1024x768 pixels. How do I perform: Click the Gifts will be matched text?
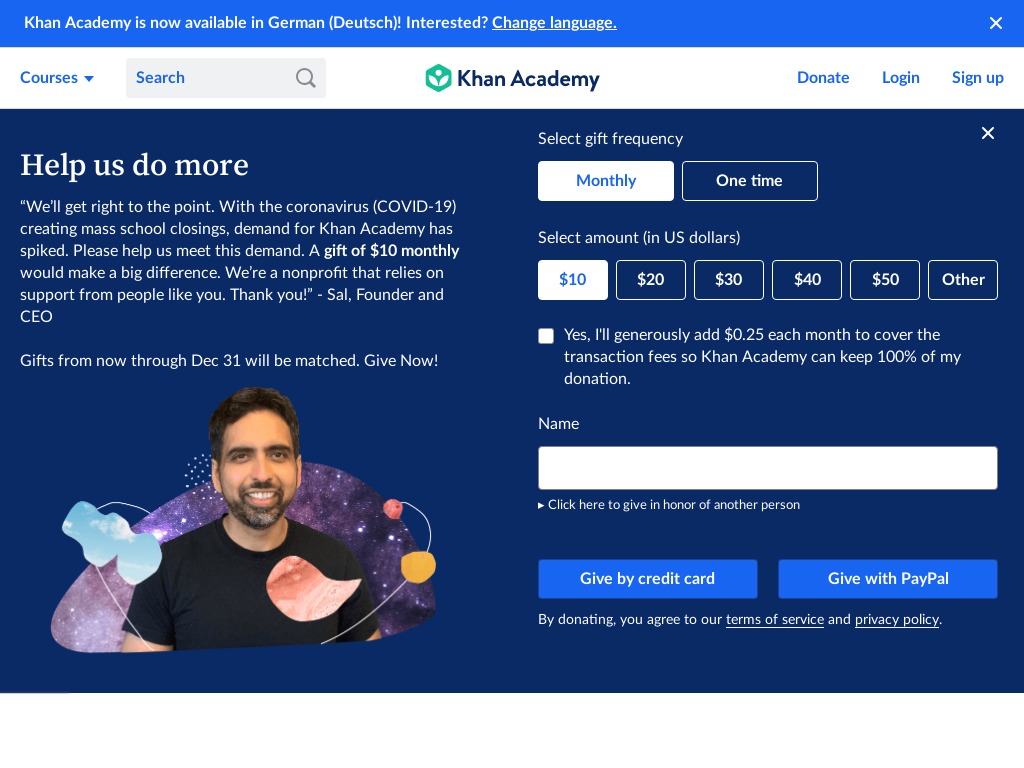pos(229,360)
